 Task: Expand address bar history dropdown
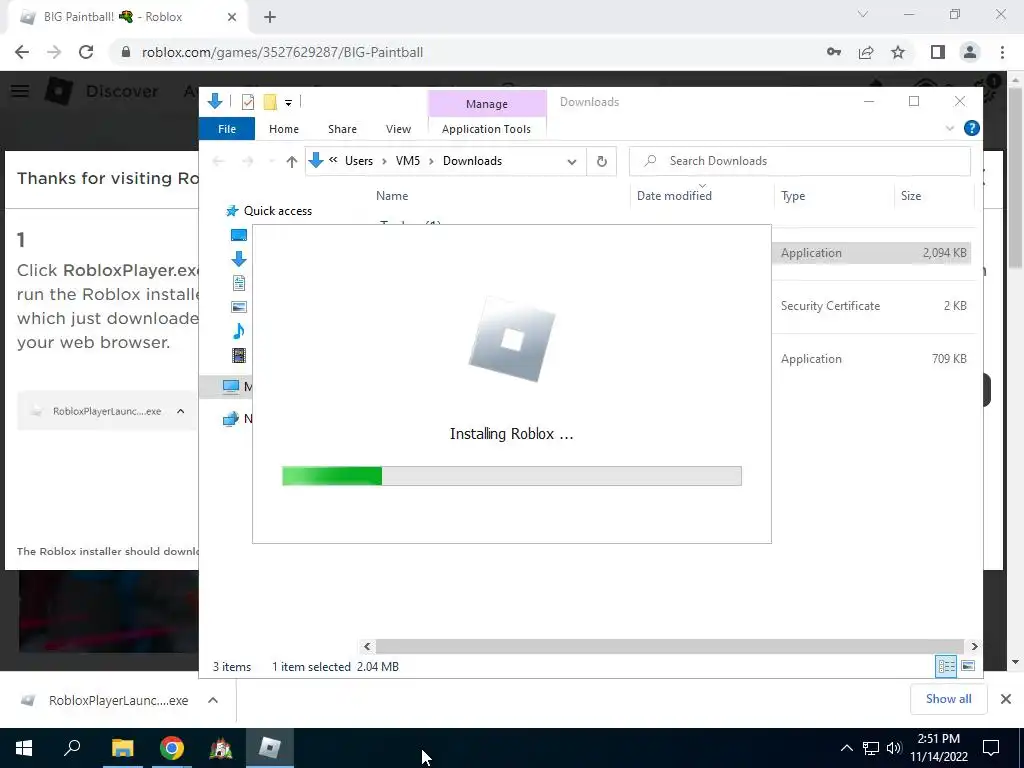[x=571, y=161]
